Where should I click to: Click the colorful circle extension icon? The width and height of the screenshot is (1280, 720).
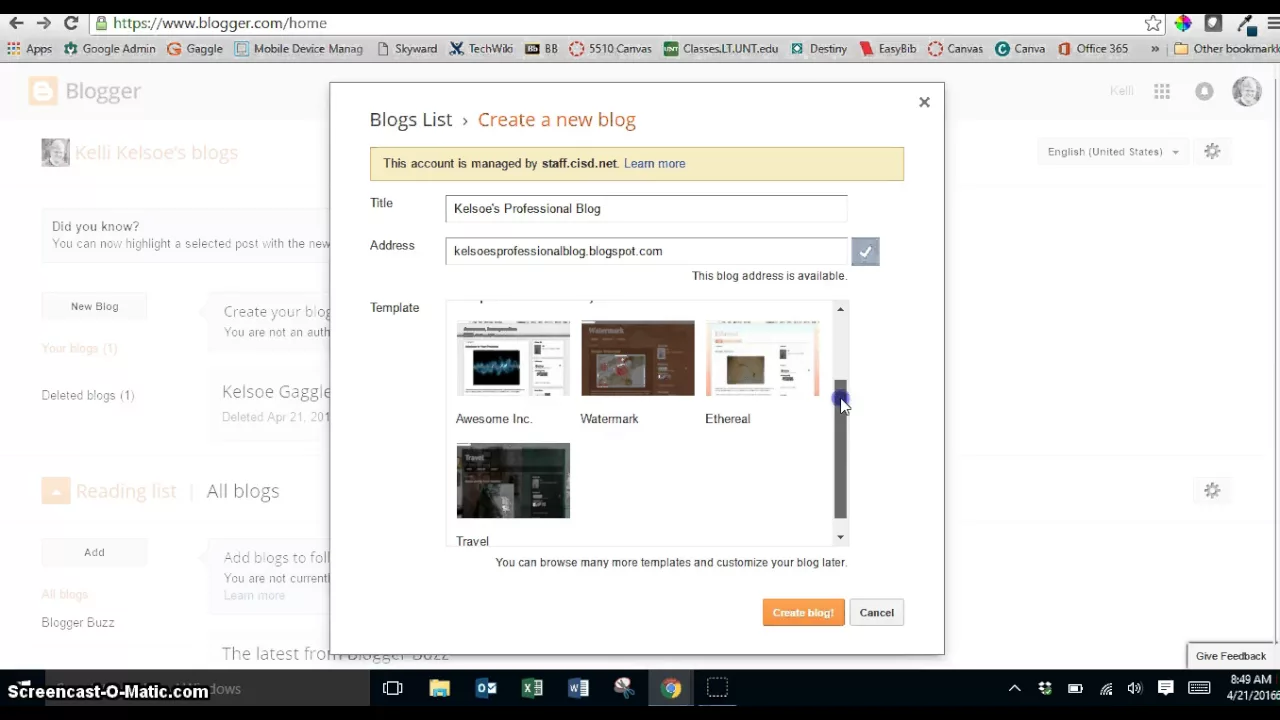pyautogui.click(x=1183, y=22)
